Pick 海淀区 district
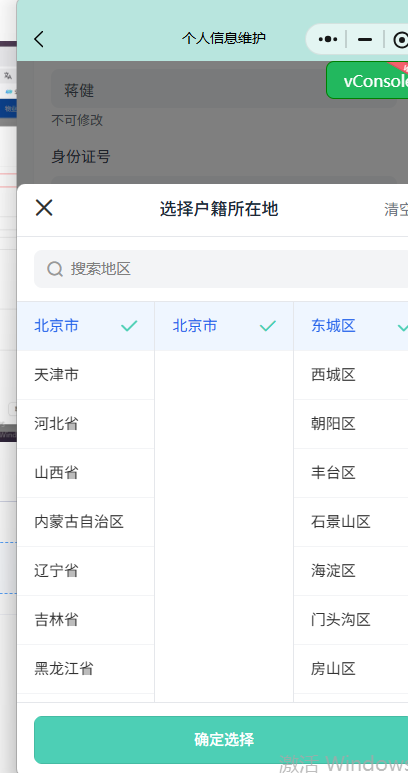The width and height of the screenshot is (408, 773). tap(351, 570)
